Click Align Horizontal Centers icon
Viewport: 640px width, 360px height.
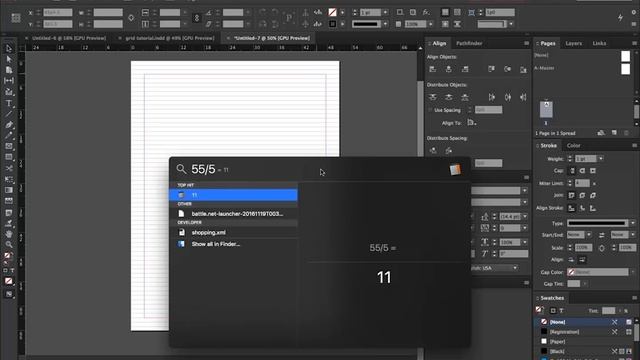[449, 69]
